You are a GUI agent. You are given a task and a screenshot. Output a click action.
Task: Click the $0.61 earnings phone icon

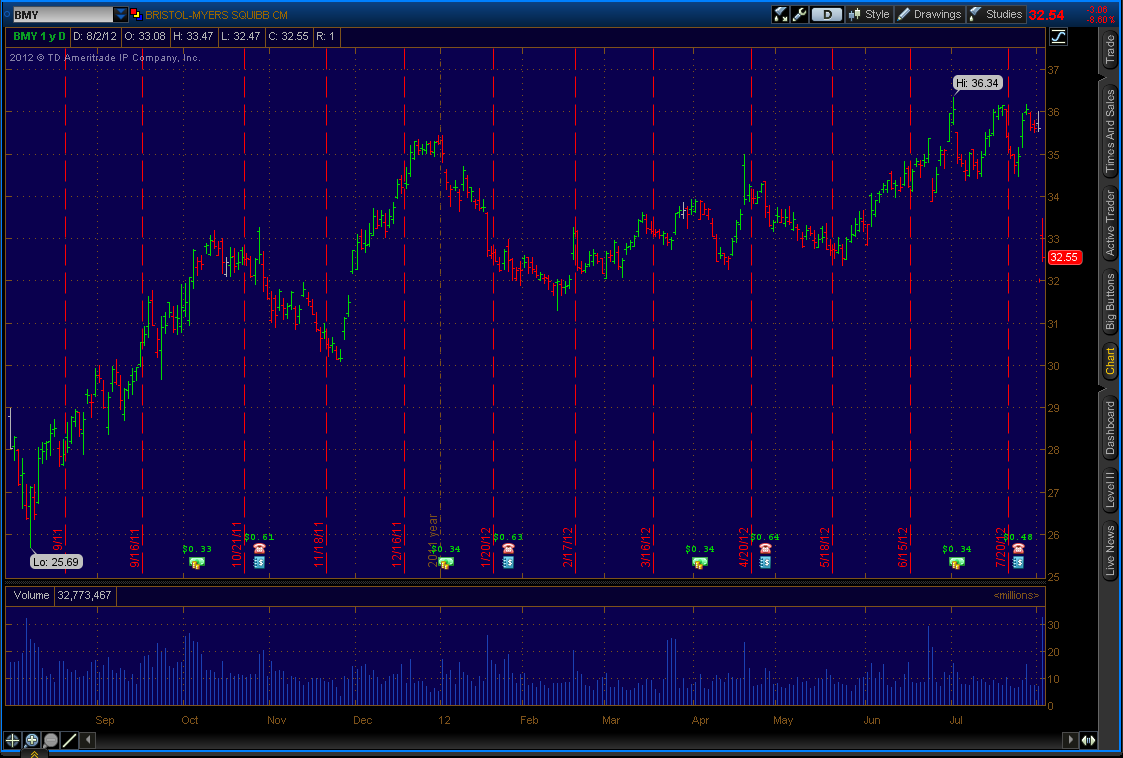(259, 548)
